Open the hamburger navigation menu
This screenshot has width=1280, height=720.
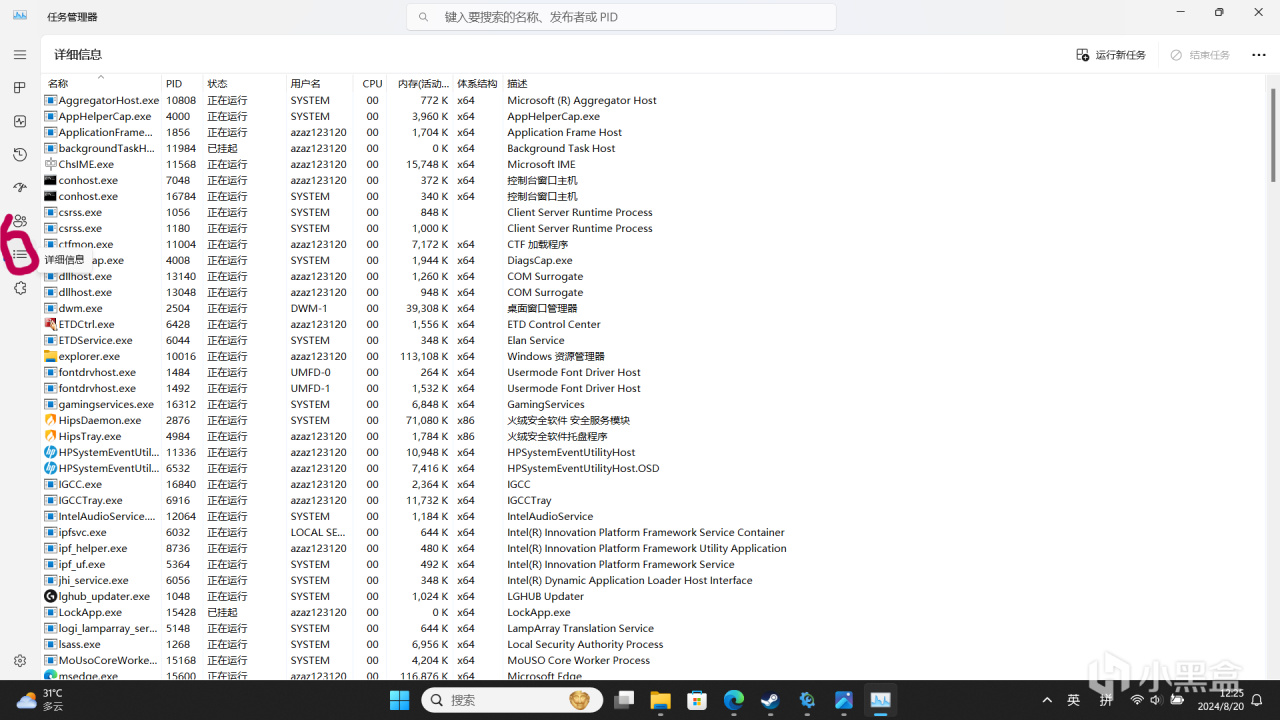point(20,55)
